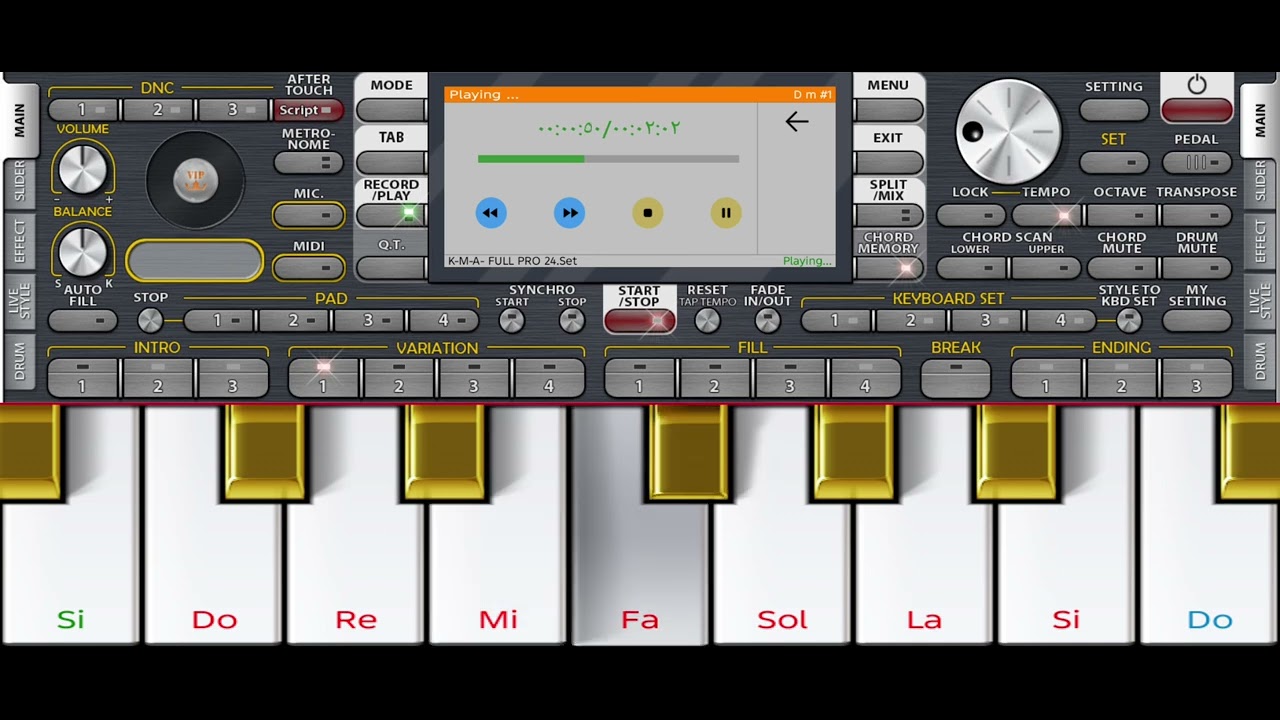Stop playback with the square stop icon
The height and width of the screenshot is (720, 1280).
[647, 212]
